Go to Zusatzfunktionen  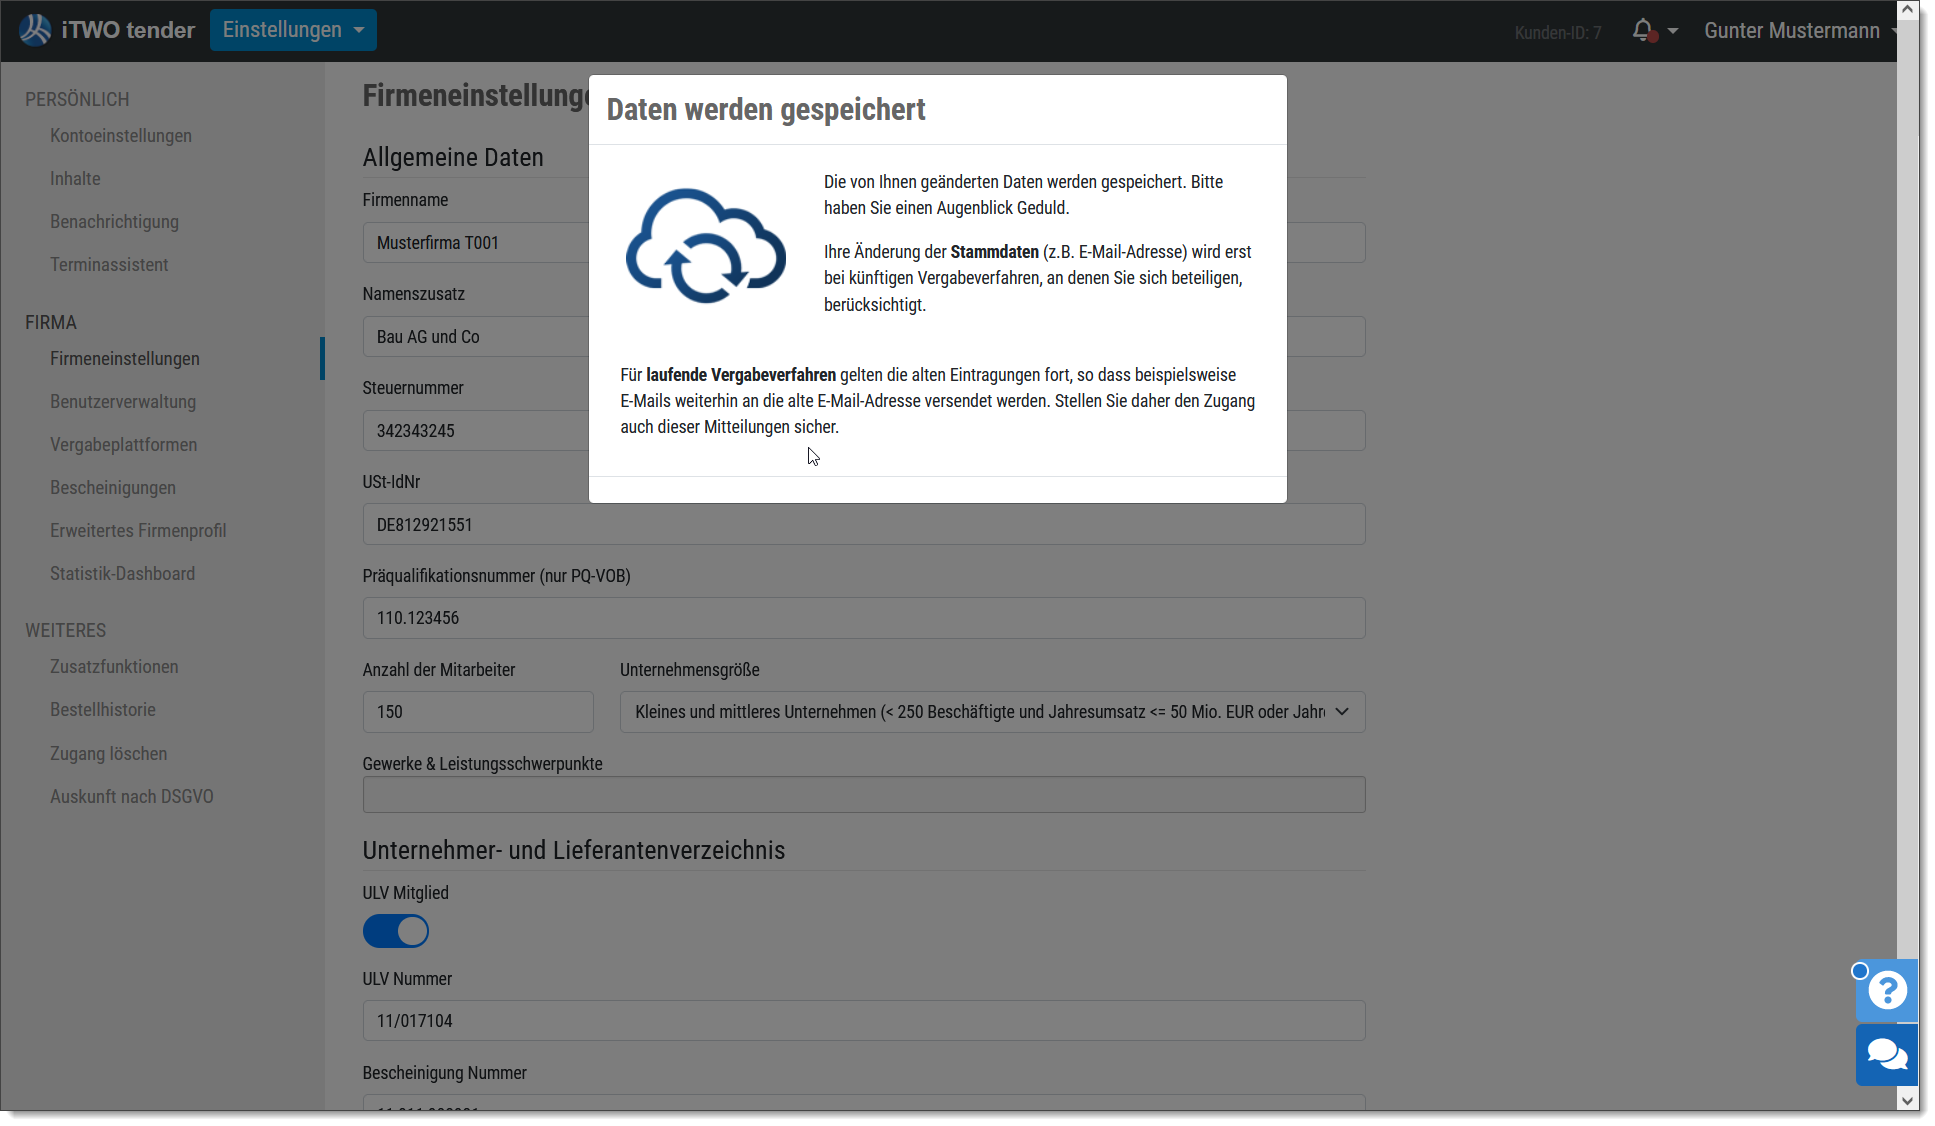coord(114,667)
